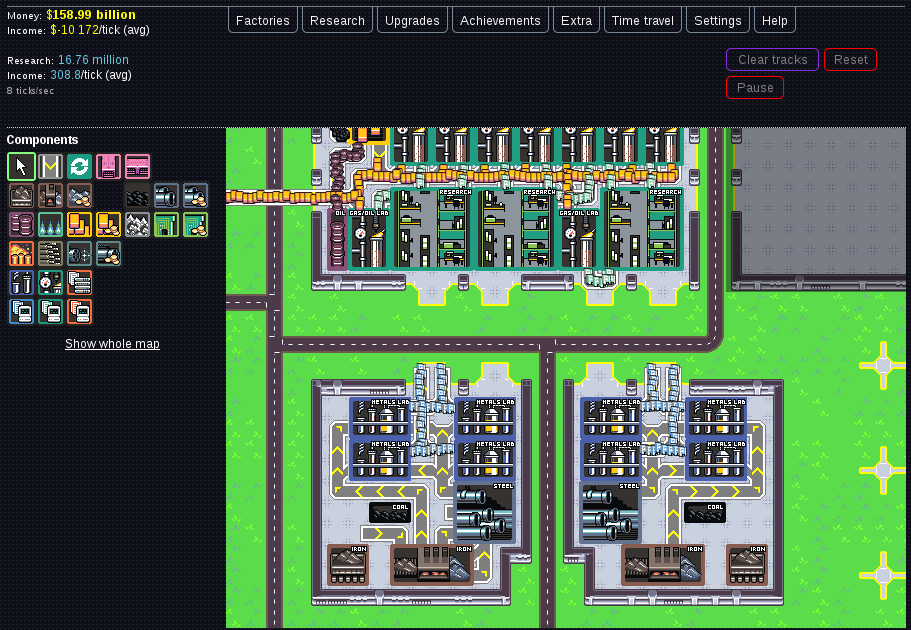The width and height of the screenshot is (911, 630).
Task: Open the Factories menu
Action: [263, 20]
